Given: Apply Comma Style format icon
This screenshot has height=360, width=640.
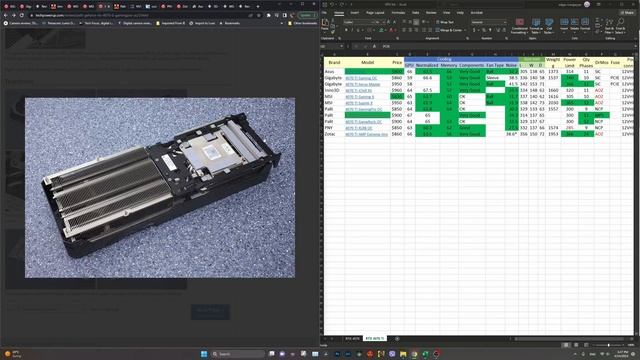Looking at the screenshot, I should (490, 30).
